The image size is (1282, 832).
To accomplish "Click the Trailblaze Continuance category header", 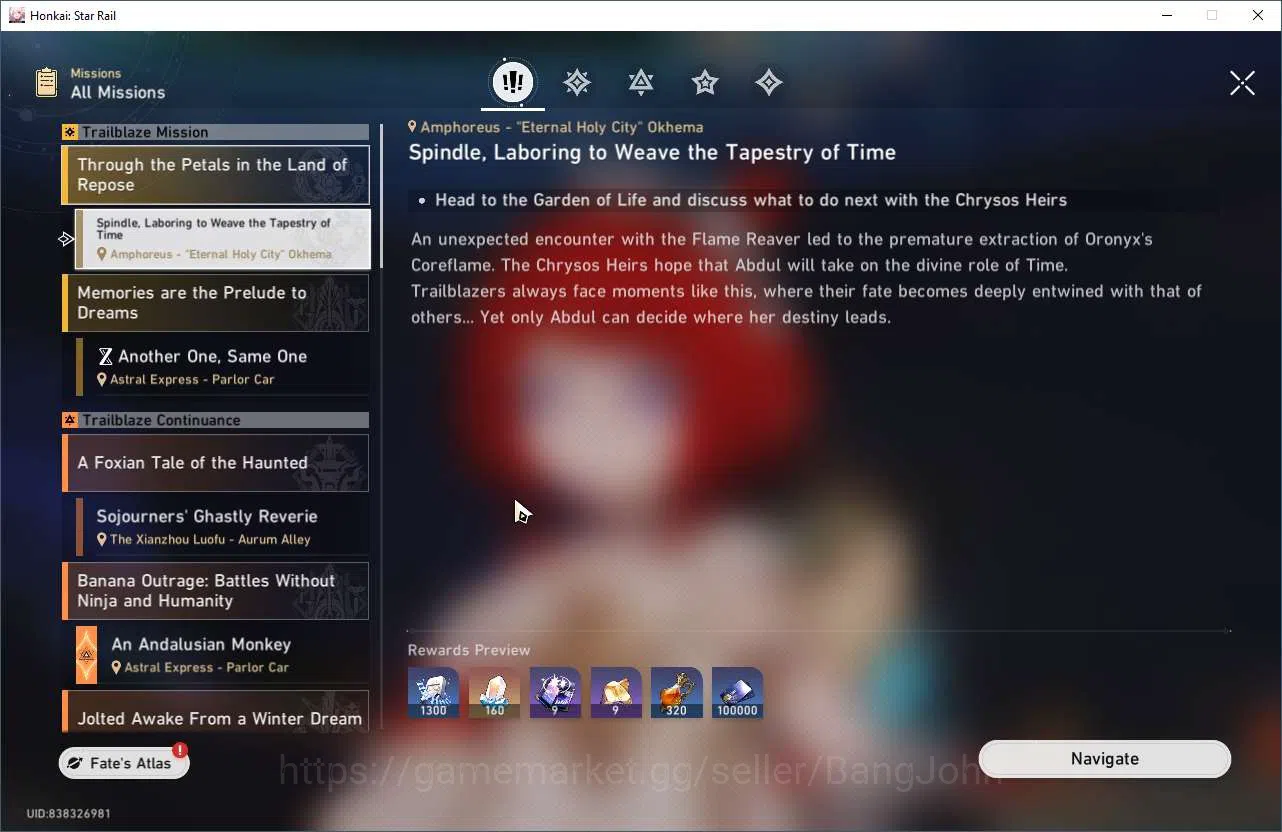I will click(x=216, y=420).
